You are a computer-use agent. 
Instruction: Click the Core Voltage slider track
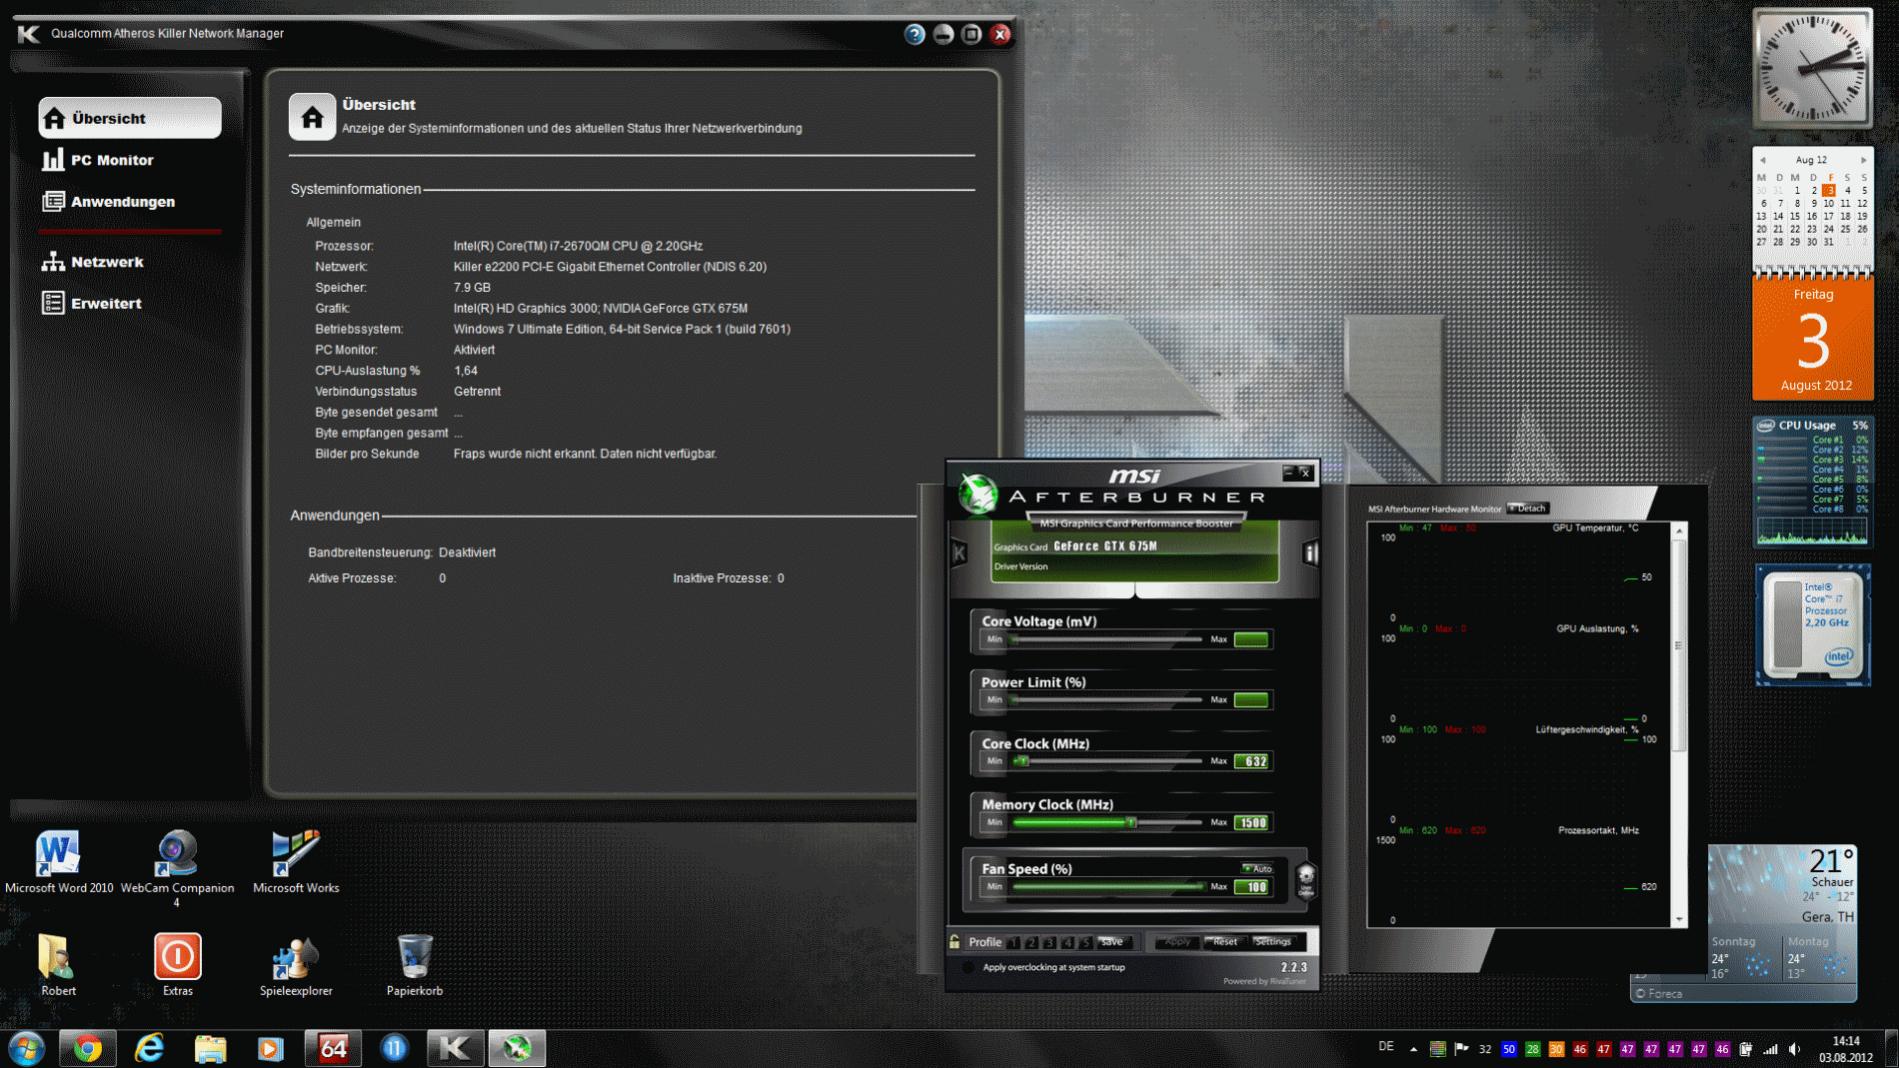1107,639
